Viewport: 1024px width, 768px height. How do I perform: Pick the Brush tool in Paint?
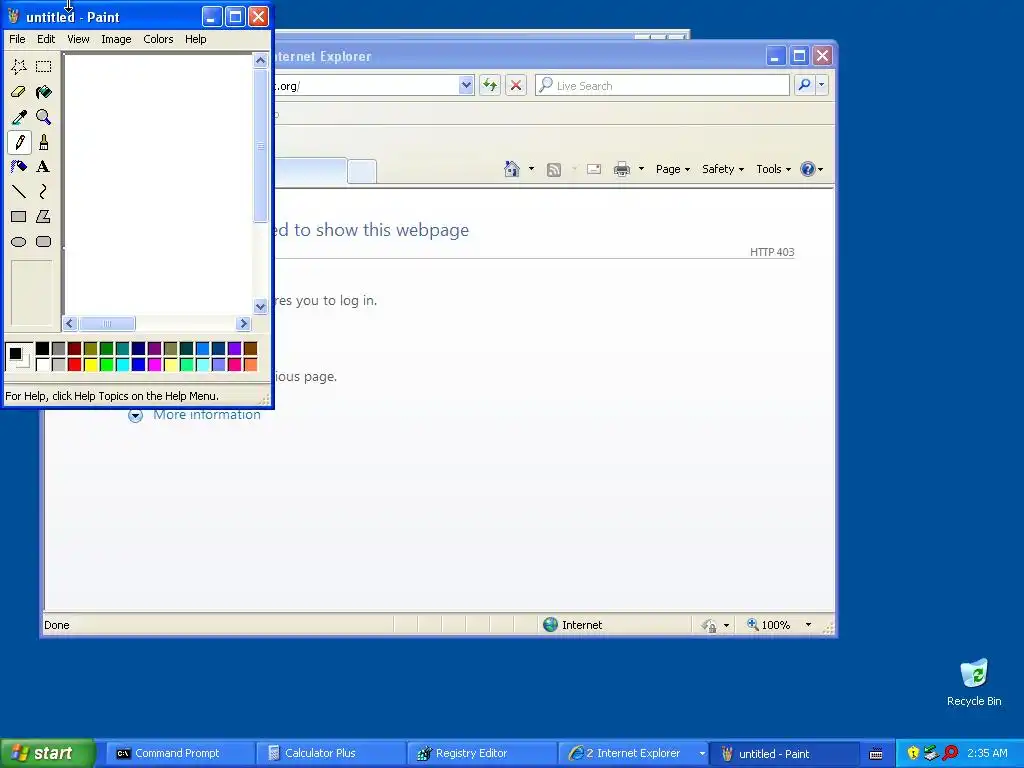[43, 142]
